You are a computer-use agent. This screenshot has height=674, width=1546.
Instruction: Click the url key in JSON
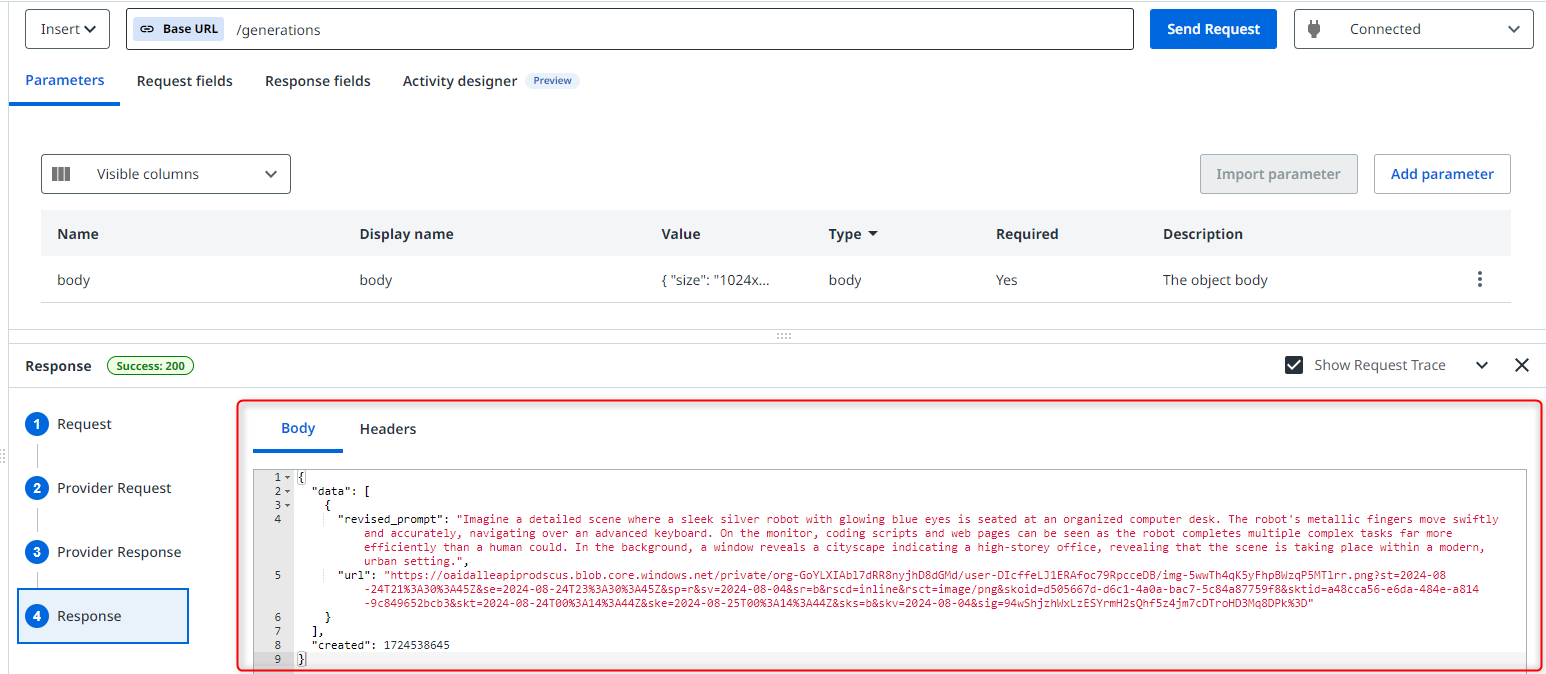tap(353, 575)
